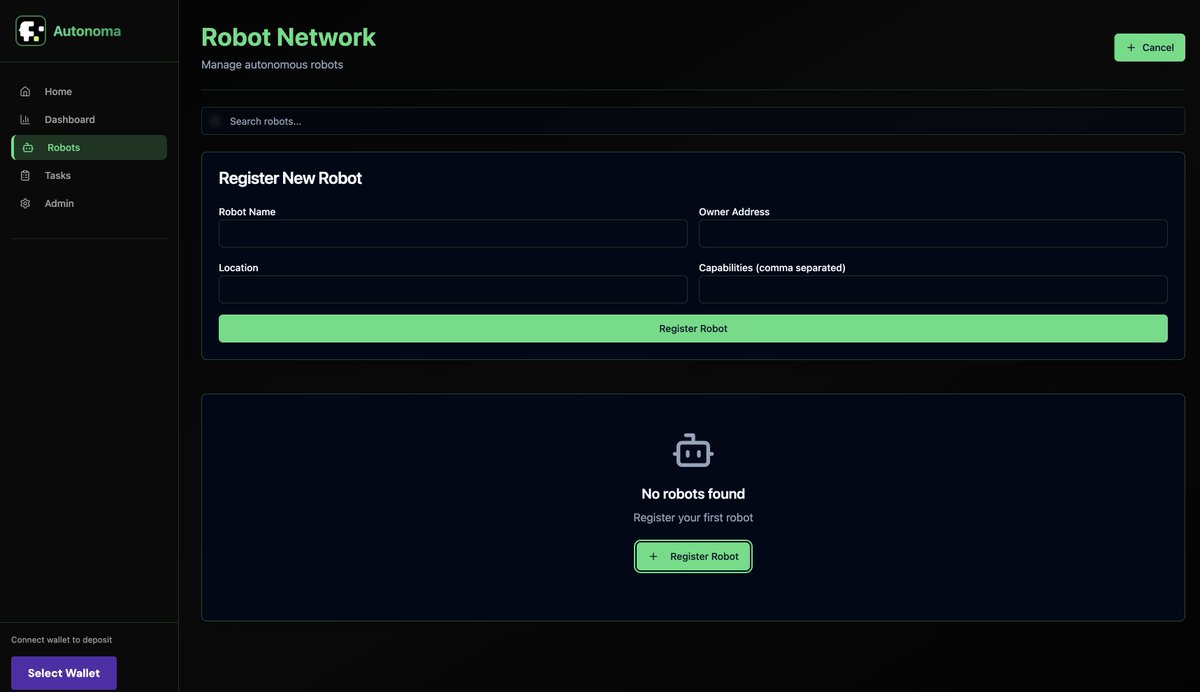1200x692 pixels.
Task: Click the Capabilities (comma separated) label
Action: pyautogui.click(x=772, y=268)
